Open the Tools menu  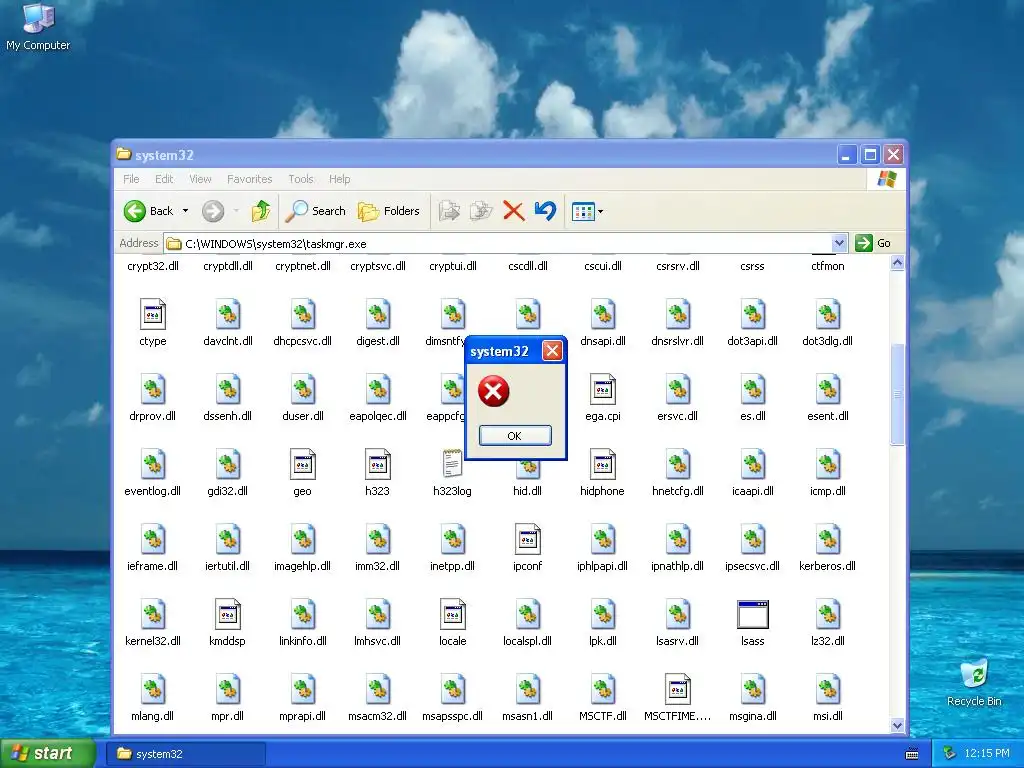pos(301,179)
